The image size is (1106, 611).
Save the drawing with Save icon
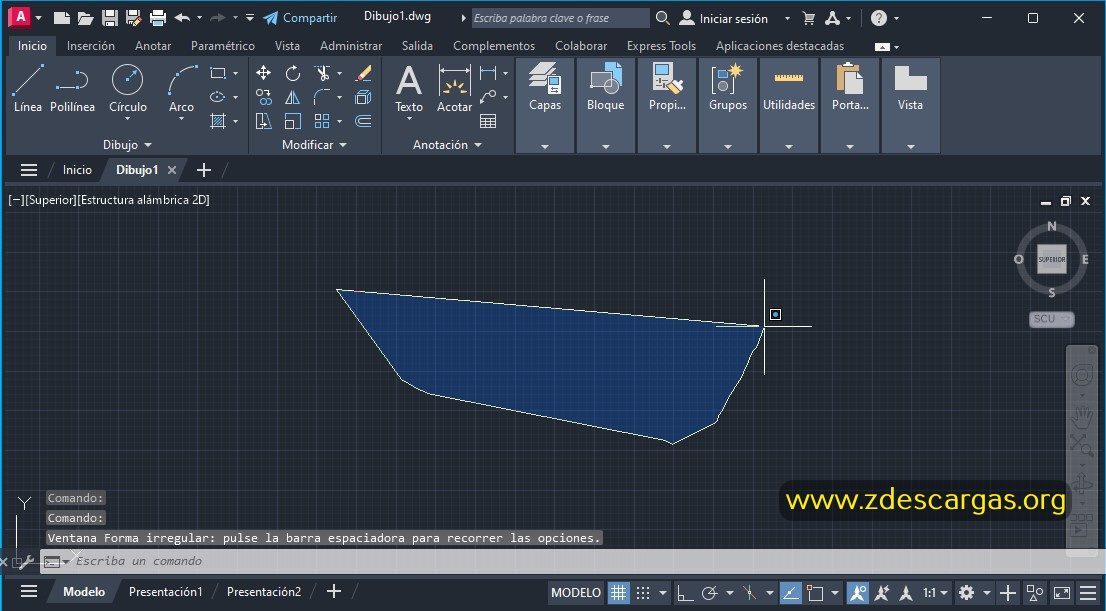click(109, 18)
